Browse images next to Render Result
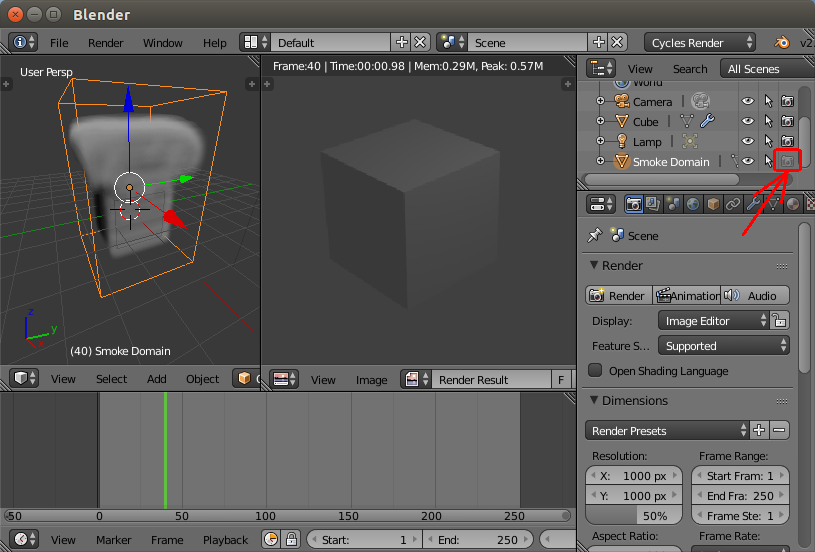 pyautogui.click(x=416, y=379)
